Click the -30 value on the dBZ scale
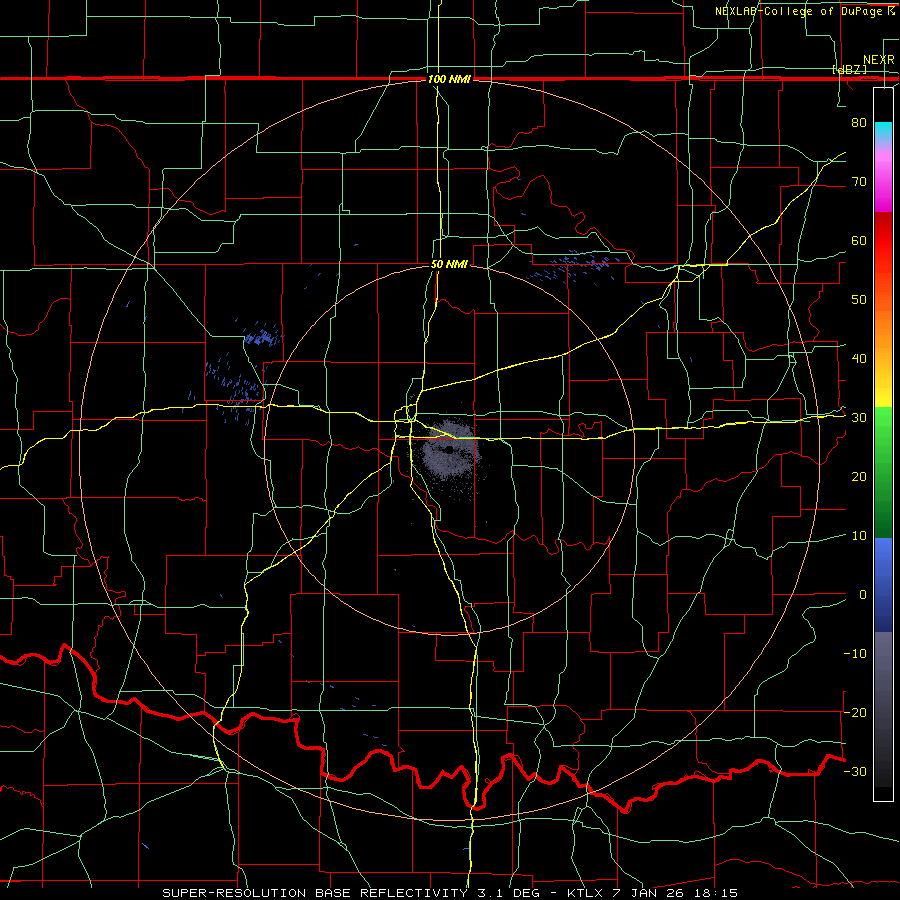Viewport: 900px width, 900px height. [x=855, y=772]
